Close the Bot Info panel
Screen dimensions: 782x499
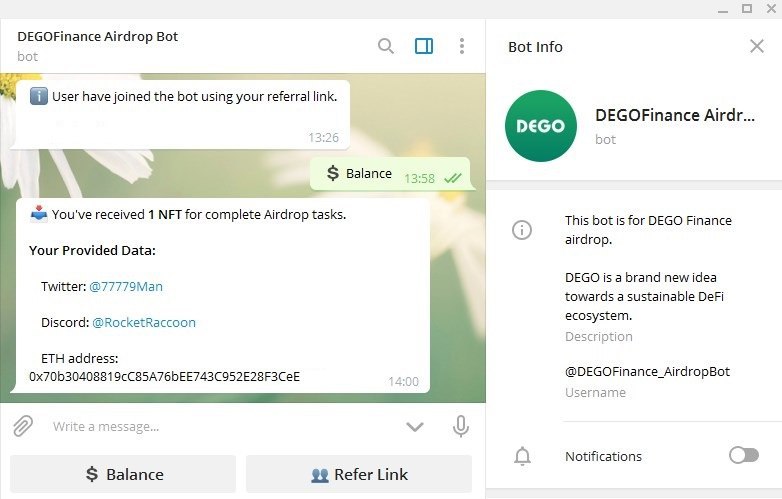[x=757, y=46]
